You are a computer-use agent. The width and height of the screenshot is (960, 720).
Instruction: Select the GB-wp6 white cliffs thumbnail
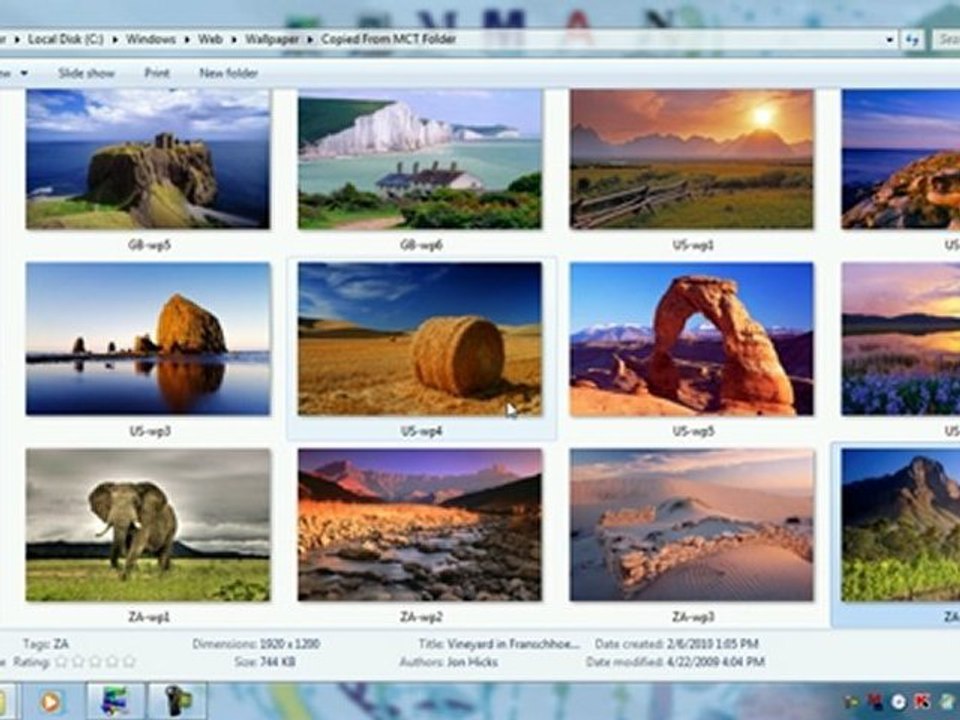(420, 159)
